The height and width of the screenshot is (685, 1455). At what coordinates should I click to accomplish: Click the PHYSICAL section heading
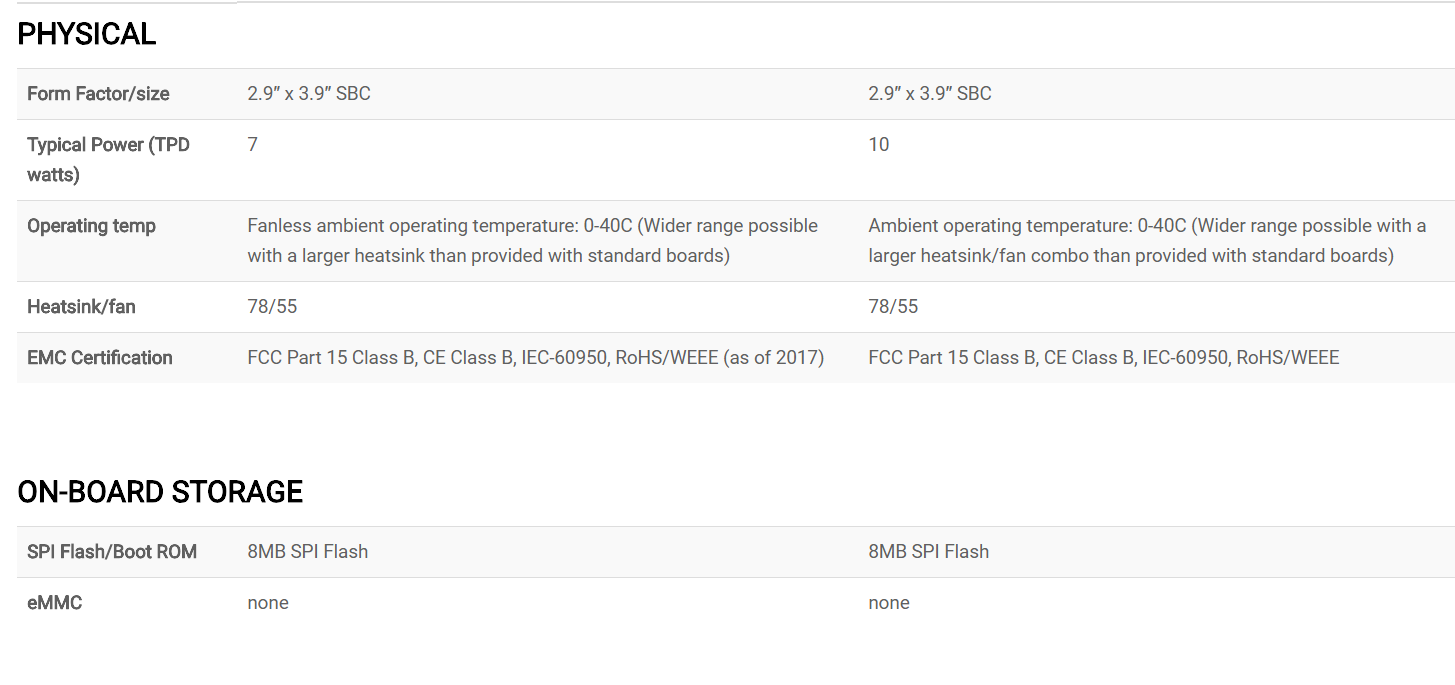pos(87,34)
